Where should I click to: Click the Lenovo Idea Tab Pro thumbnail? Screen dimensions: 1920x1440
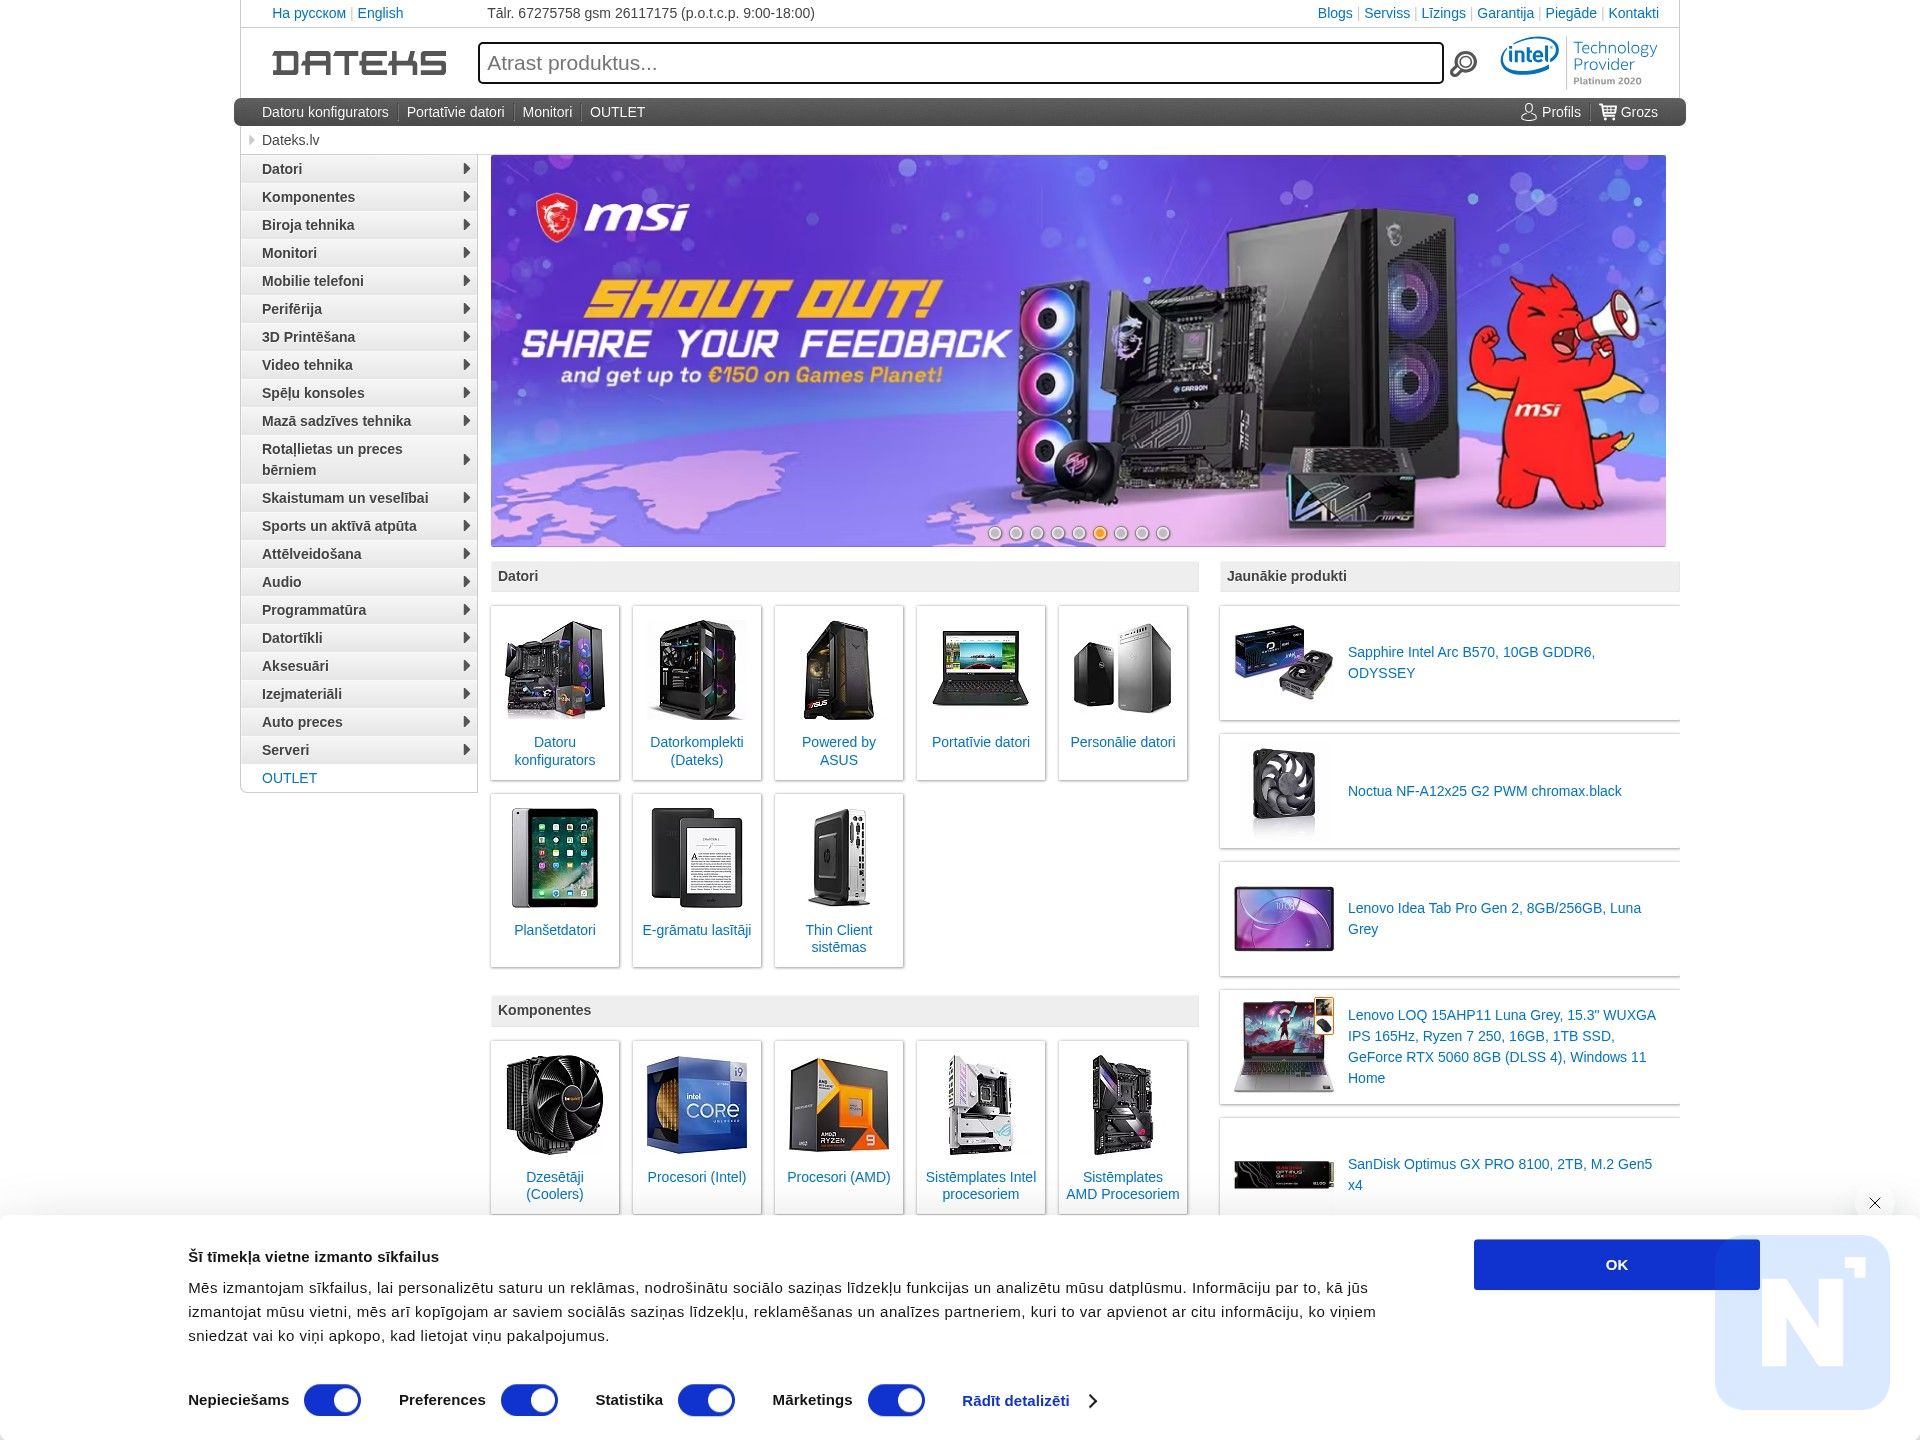[1284, 918]
